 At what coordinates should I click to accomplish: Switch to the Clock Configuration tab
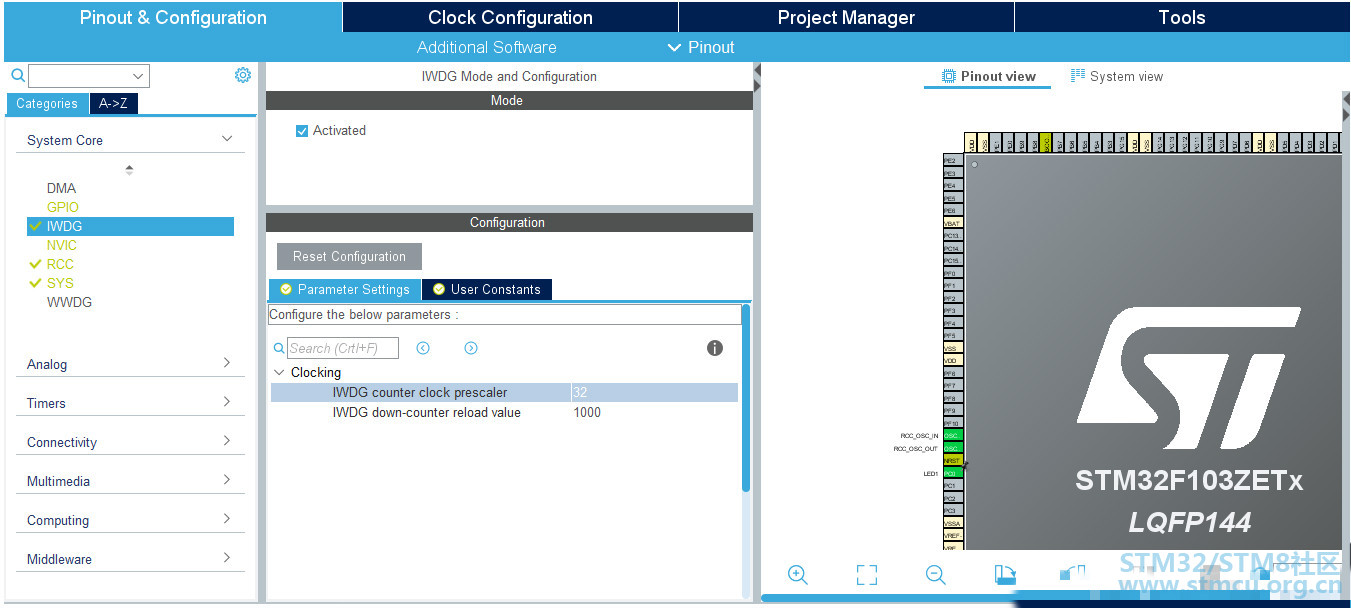point(510,17)
